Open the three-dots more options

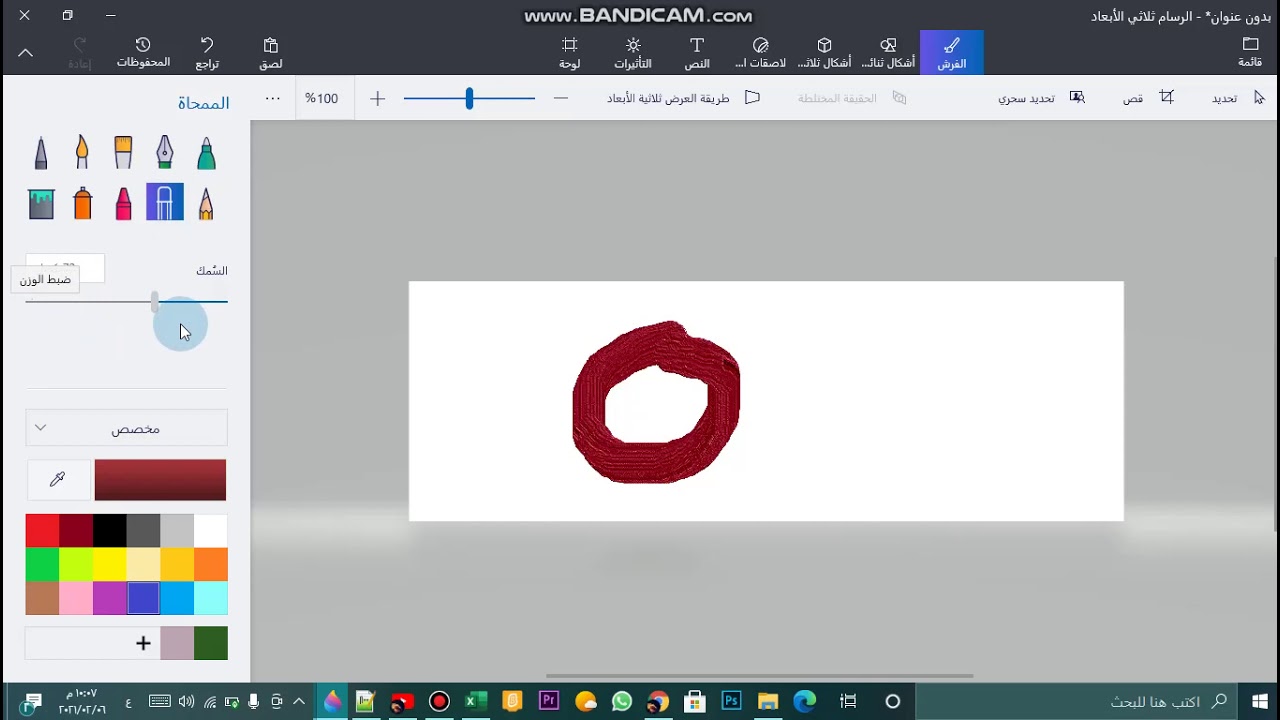pyautogui.click(x=272, y=98)
